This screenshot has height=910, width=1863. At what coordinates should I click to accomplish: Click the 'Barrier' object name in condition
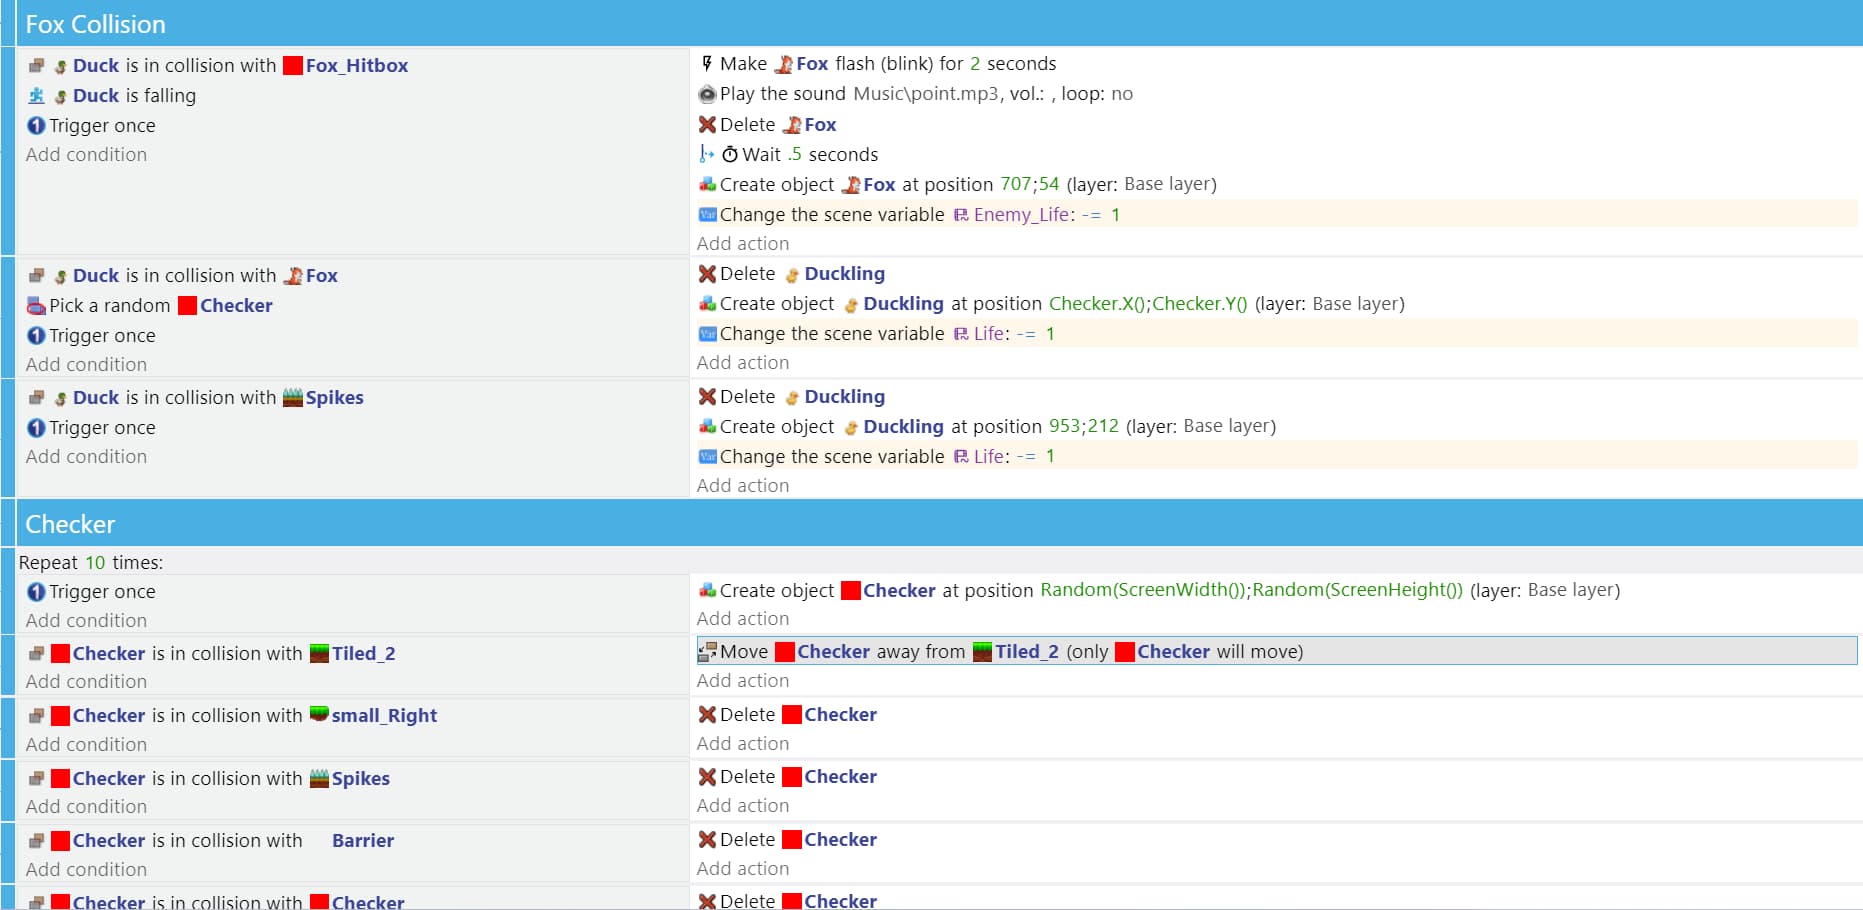(x=363, y=841)
